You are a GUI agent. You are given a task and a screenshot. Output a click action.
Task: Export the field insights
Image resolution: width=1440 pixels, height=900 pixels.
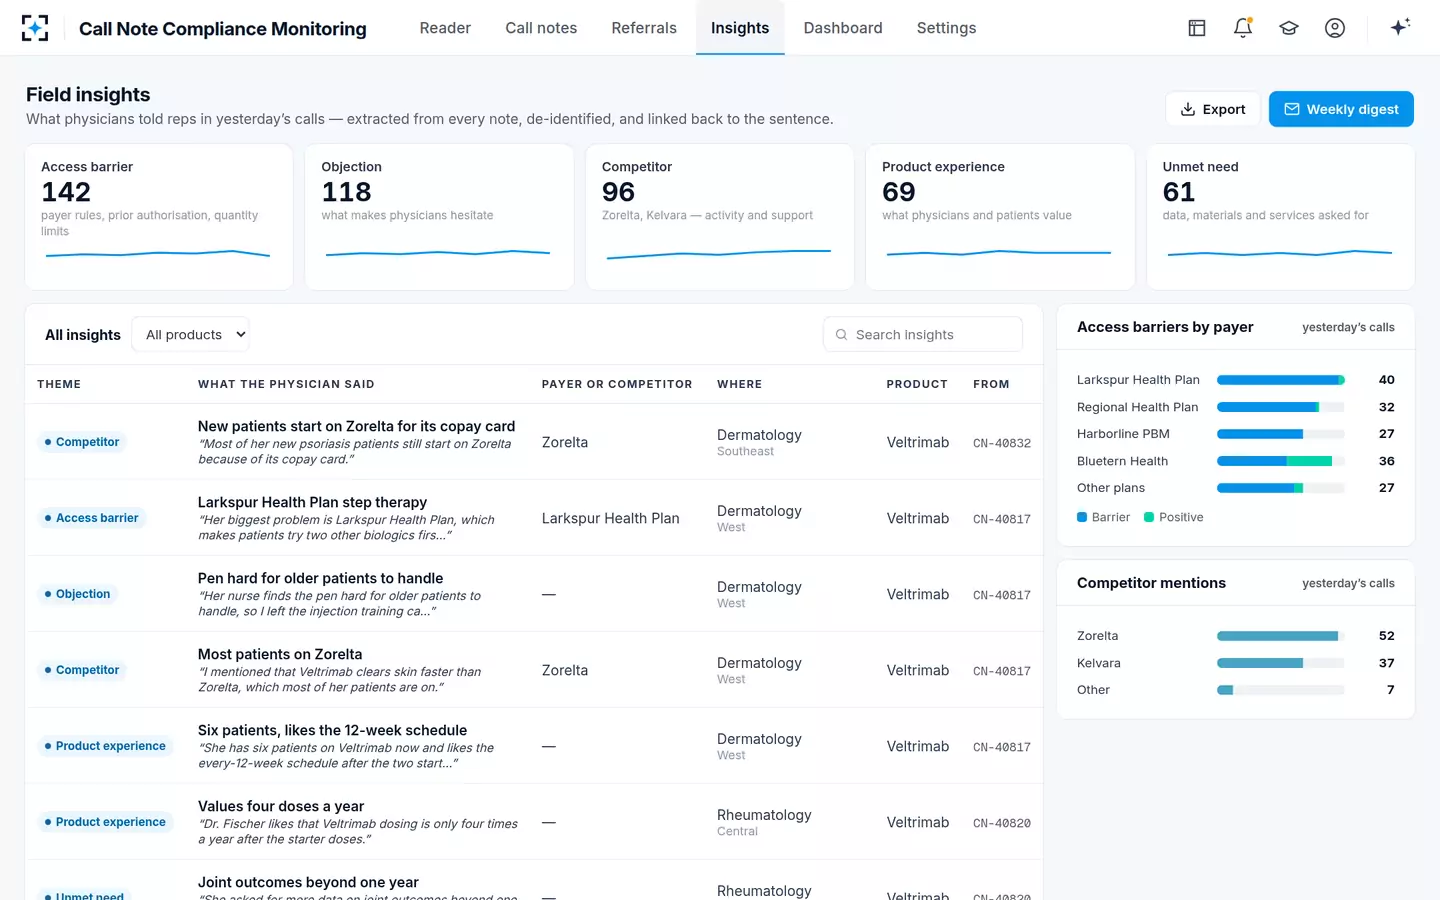click(x=1213, y=109)
